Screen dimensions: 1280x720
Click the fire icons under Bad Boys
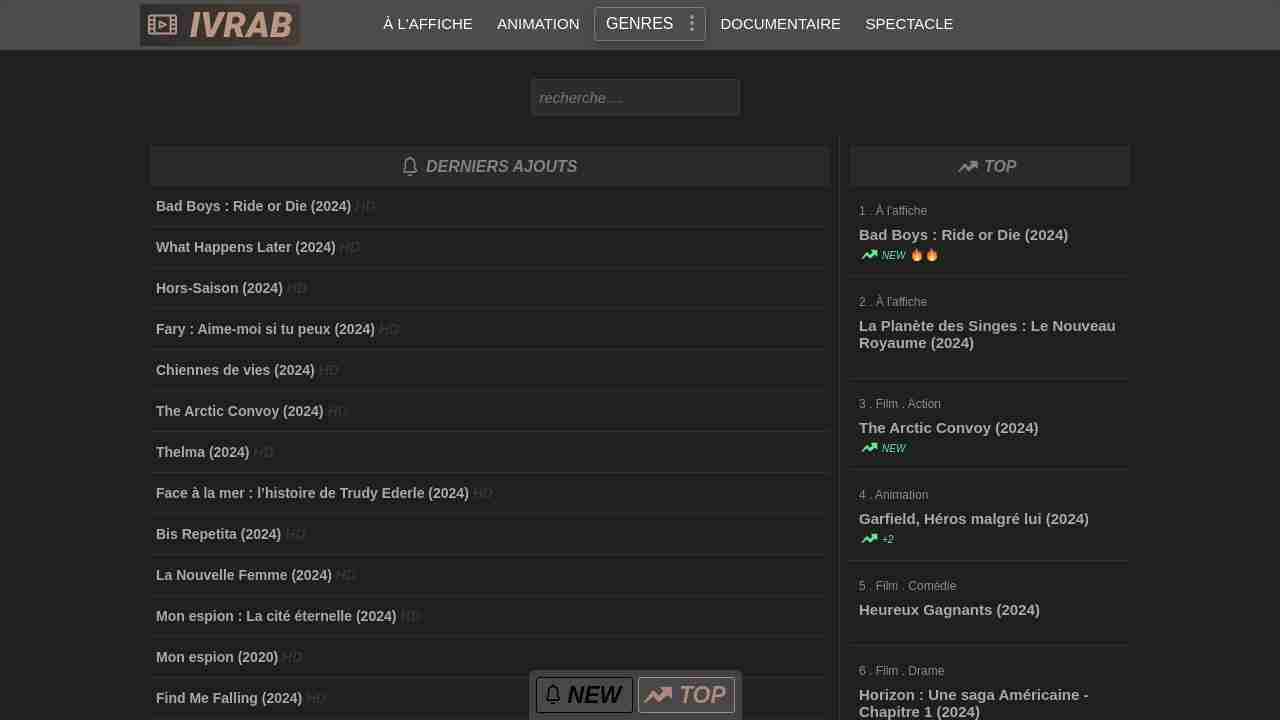924,255
